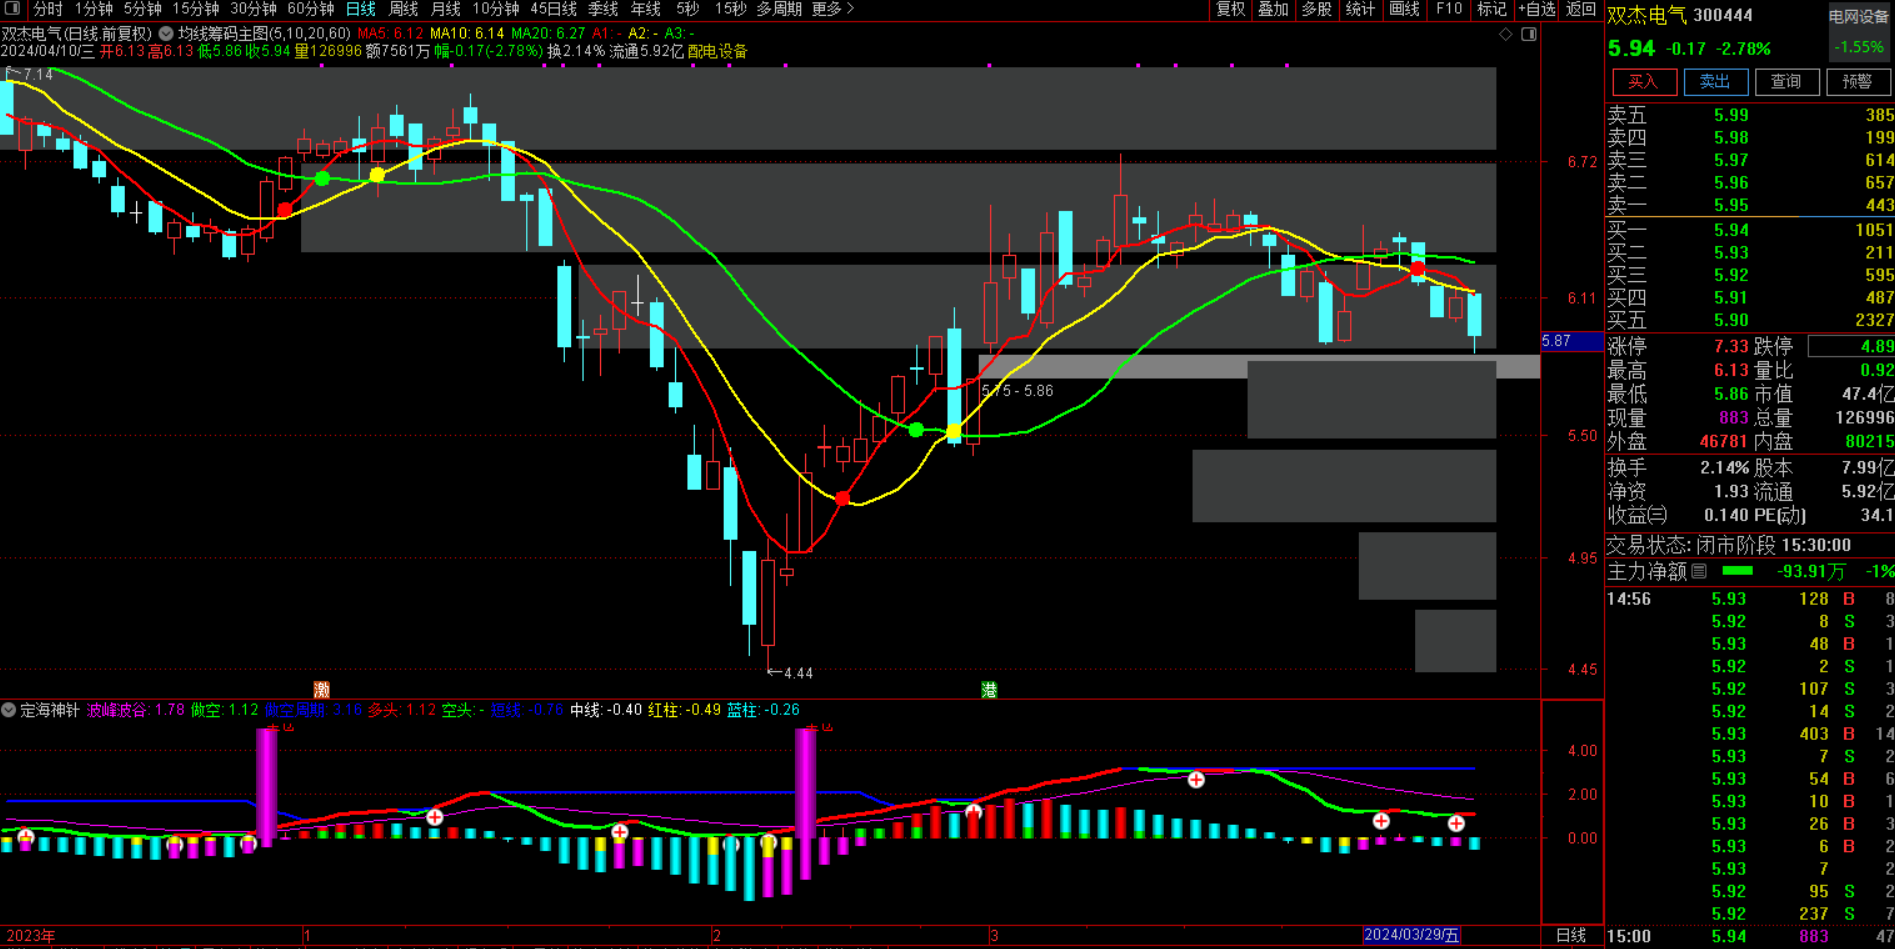Screen dimensions: 1895x949
Task: Click the green 港 event marker
Action: 989,690
